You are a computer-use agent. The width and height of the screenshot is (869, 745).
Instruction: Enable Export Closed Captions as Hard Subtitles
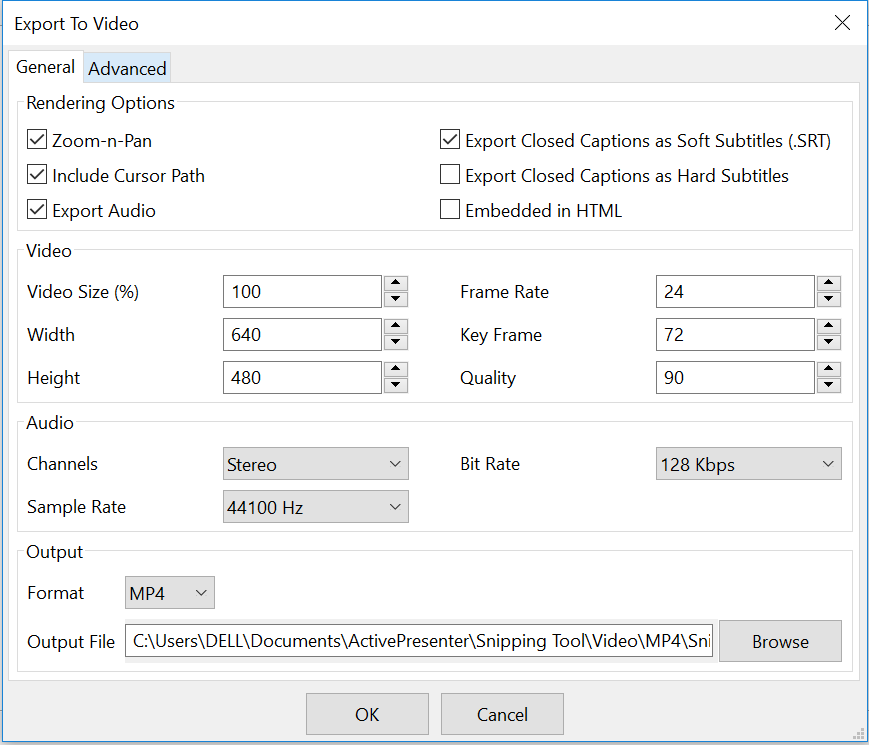coord(450,176)
